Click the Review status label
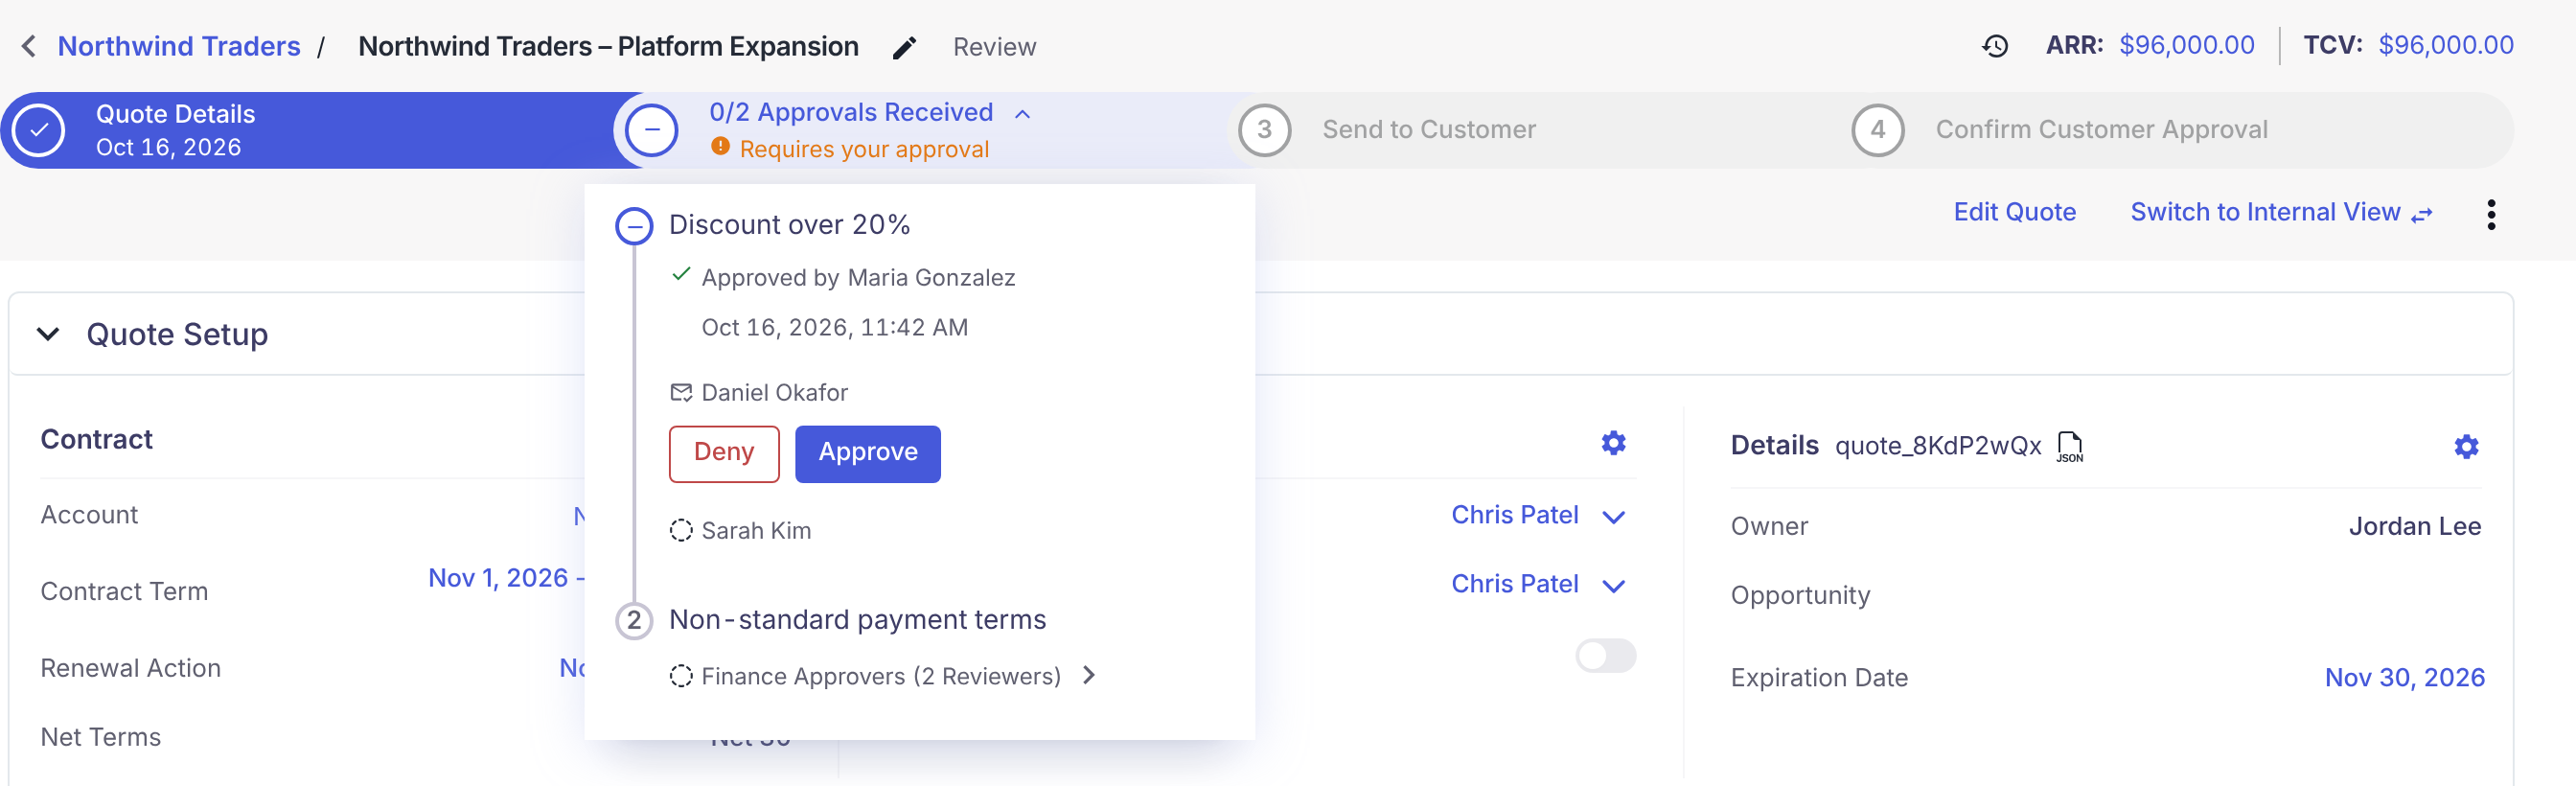Viewport: 2576px width, 786px height. pos(994,47)
